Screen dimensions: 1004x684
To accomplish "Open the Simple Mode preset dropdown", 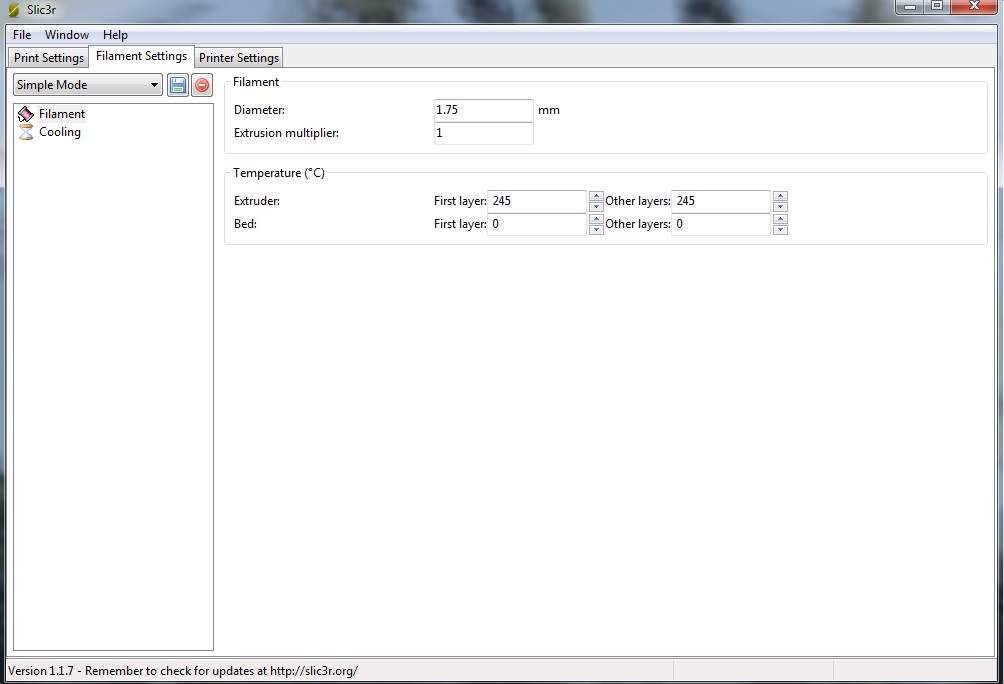I will click(x=87, y=85).
